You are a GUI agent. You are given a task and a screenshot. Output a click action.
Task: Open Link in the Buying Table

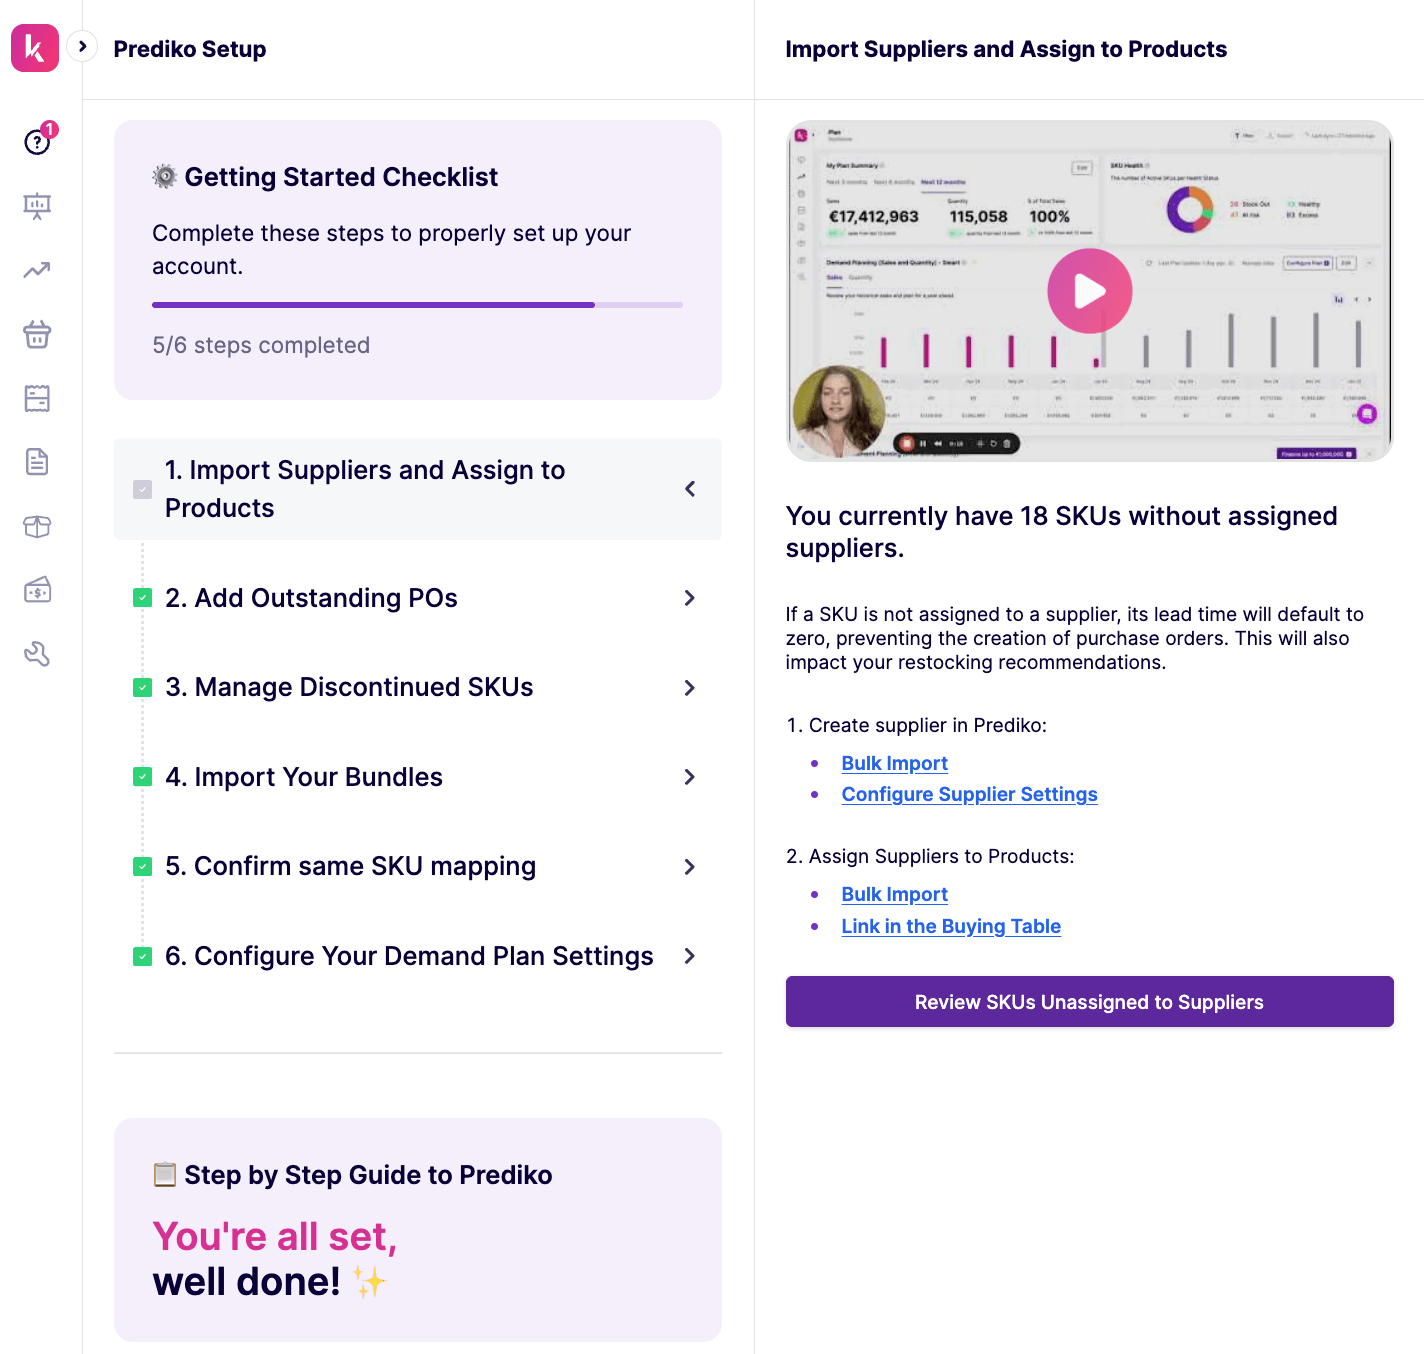point(951,926)
